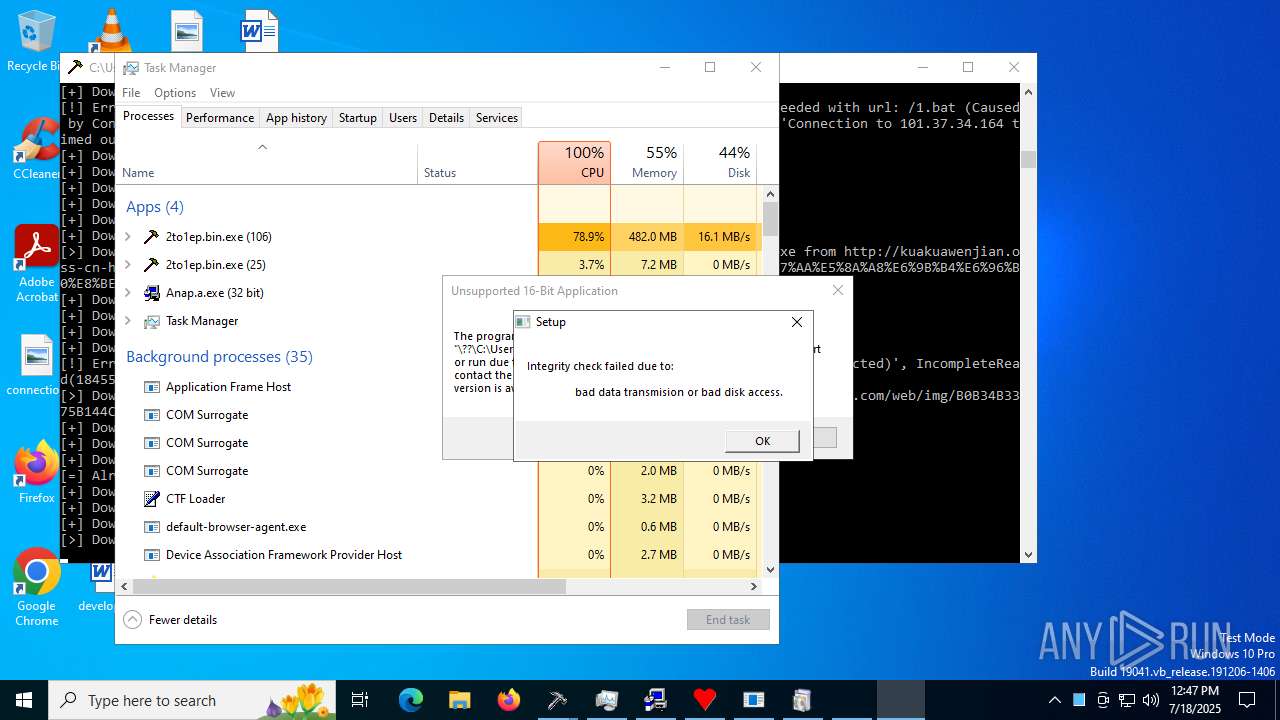Open Google Chrome desktop shortcut
This screenshot has width=1280, height=720.
click(36, 588)
